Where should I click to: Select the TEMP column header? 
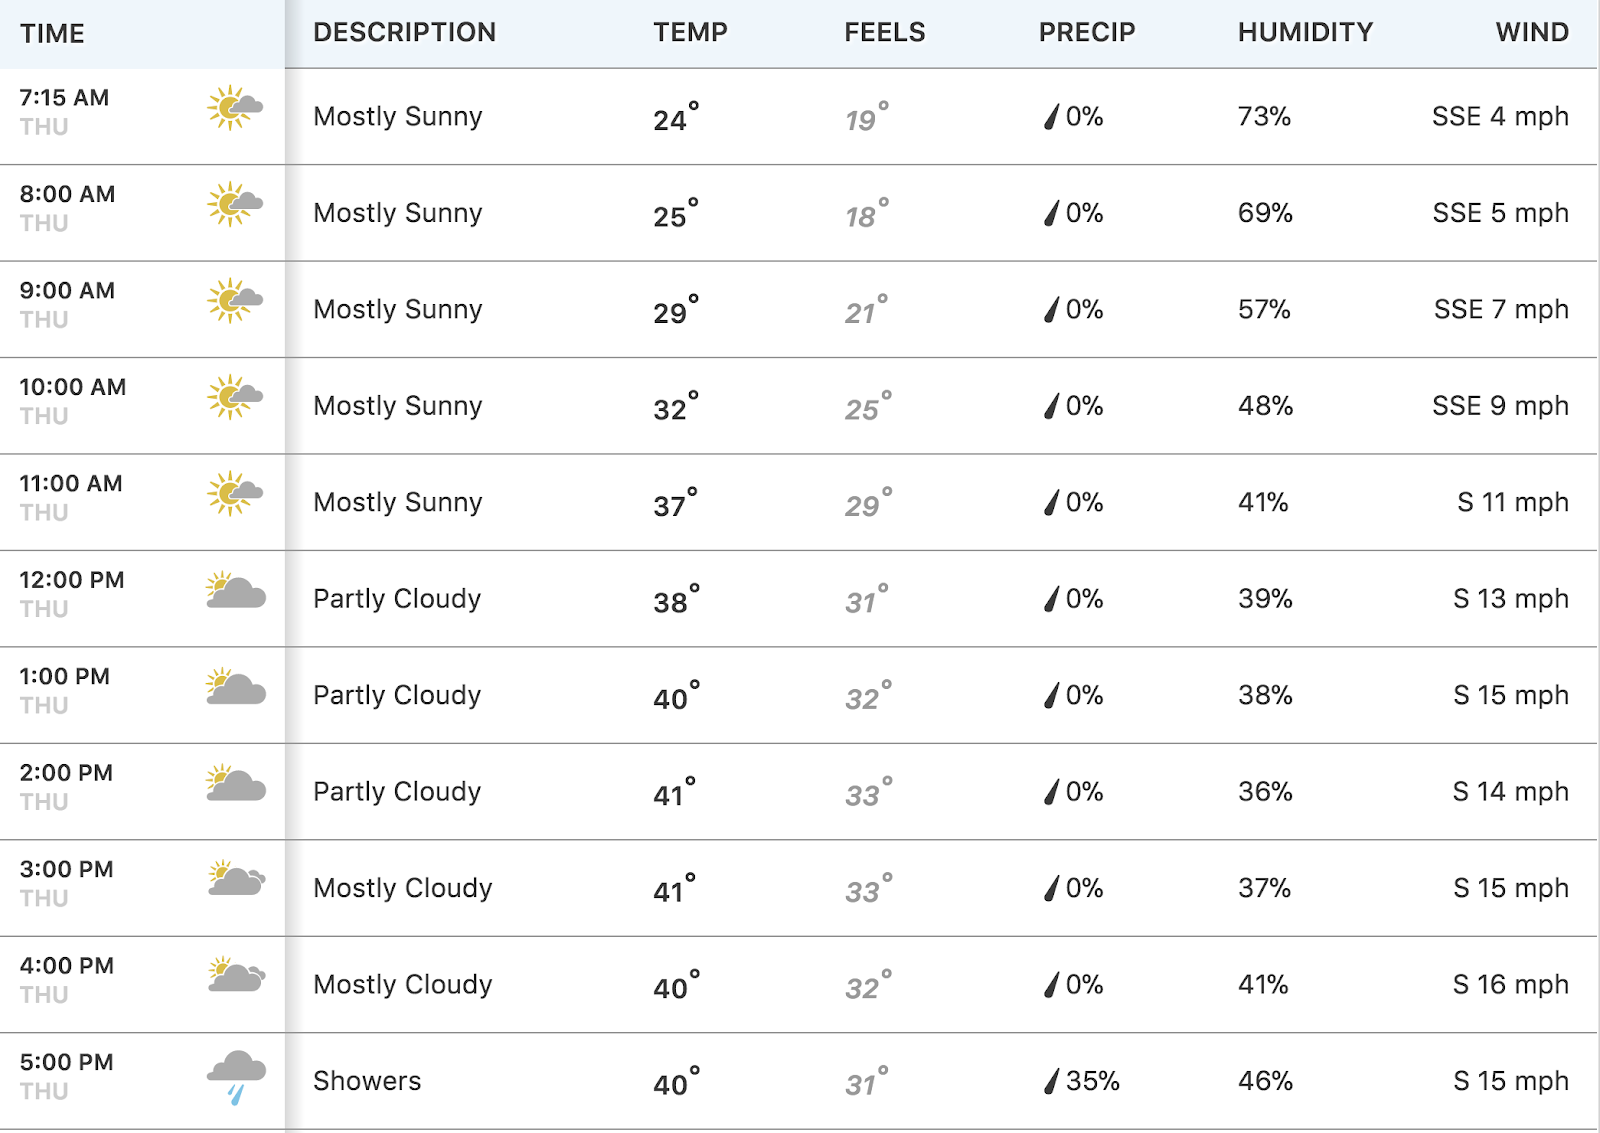click(x=690, y=32)
